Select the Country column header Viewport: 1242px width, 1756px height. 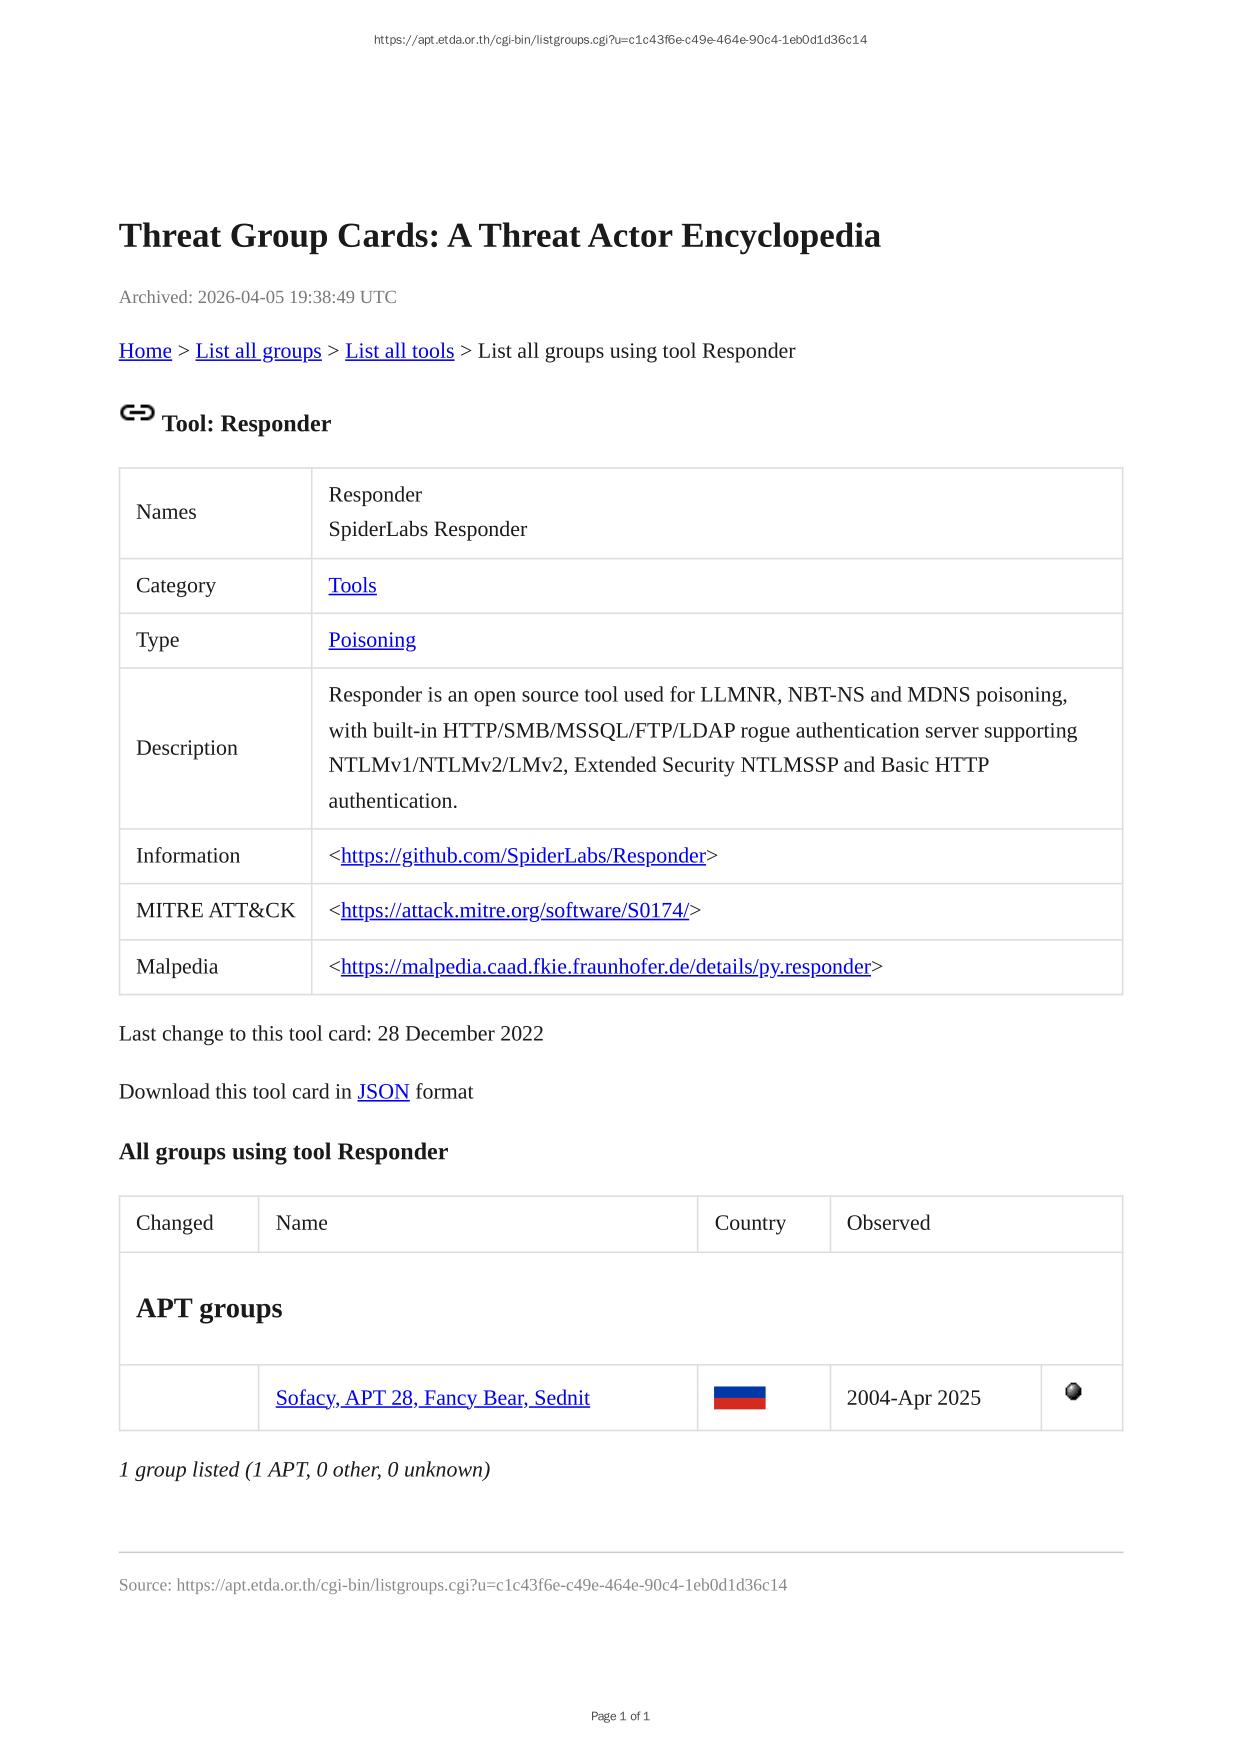click(750, 1223)
